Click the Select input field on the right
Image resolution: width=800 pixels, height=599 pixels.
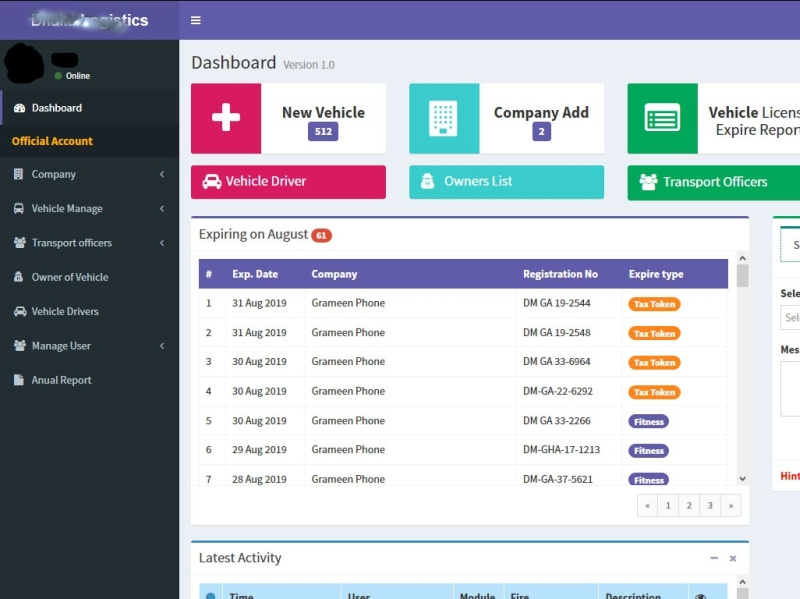pyautogui.click(x=790, y=317)
